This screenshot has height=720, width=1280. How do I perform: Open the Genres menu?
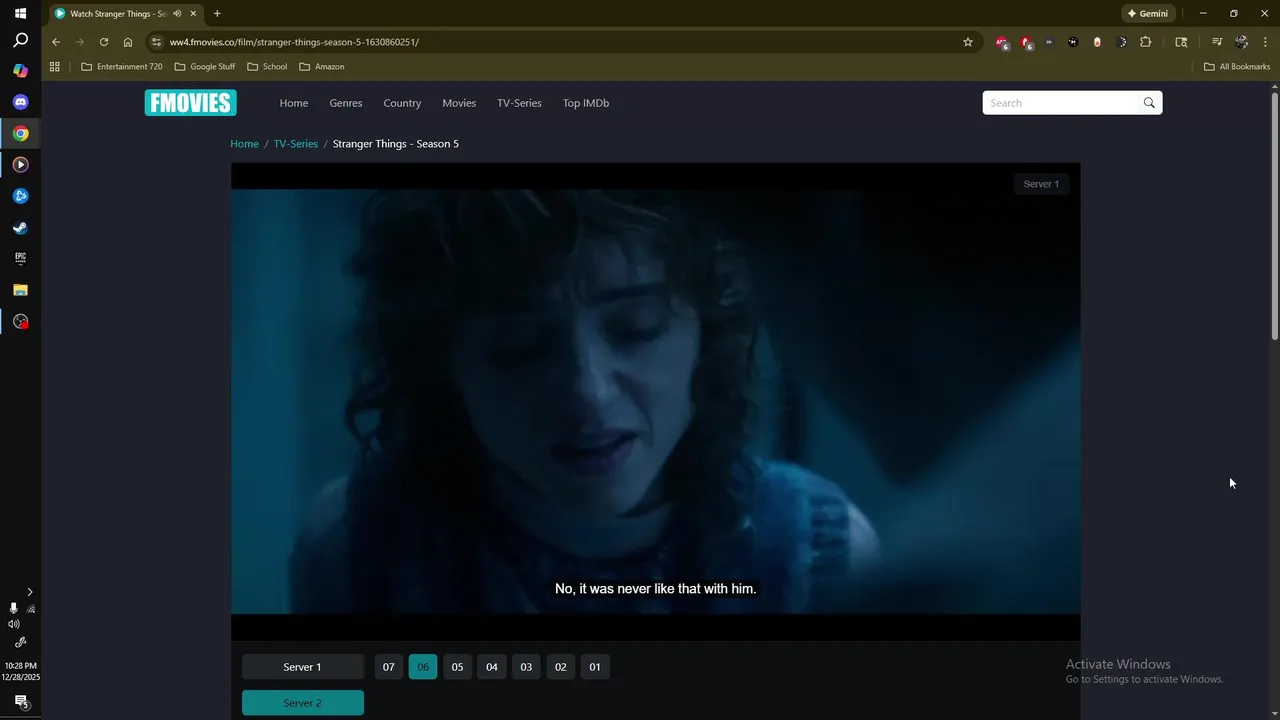346,103
